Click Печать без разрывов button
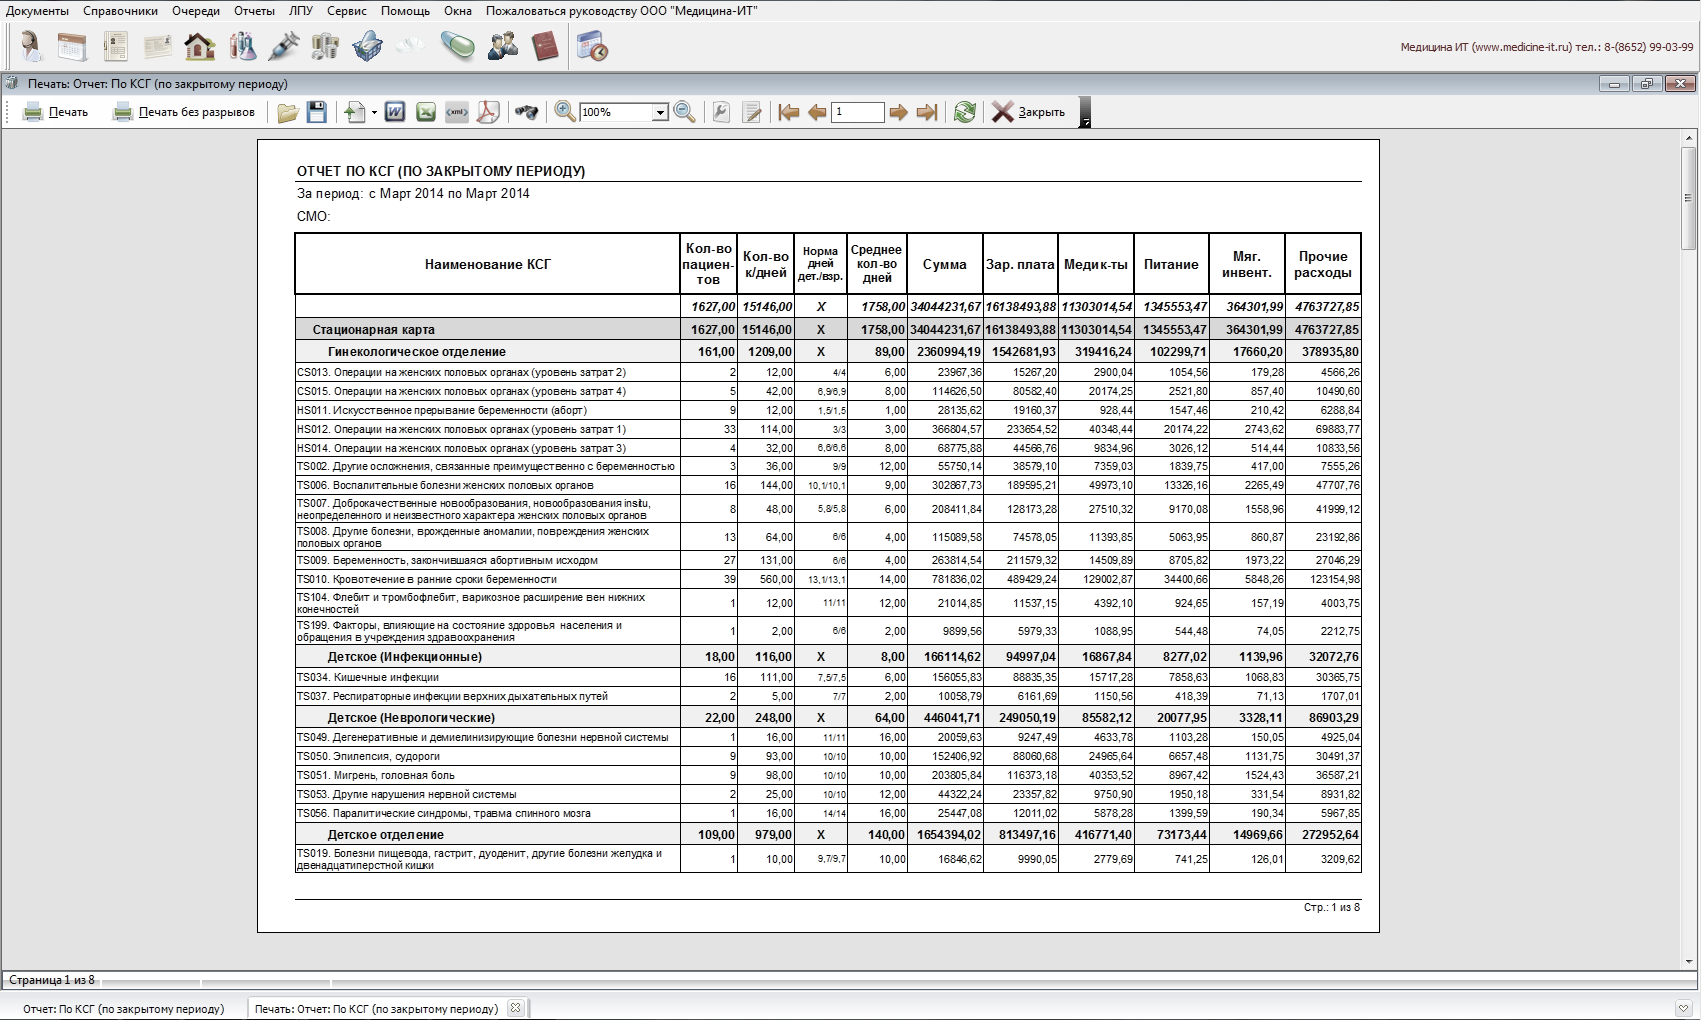 [184, 112]
